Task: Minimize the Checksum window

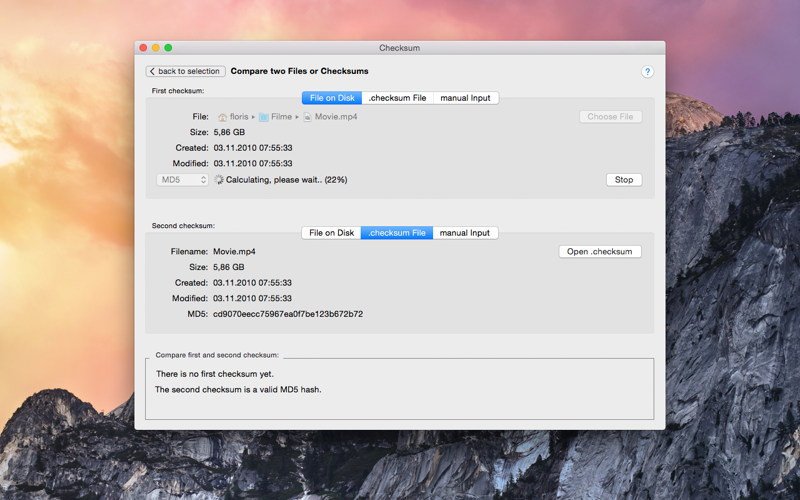Action: 156,48
